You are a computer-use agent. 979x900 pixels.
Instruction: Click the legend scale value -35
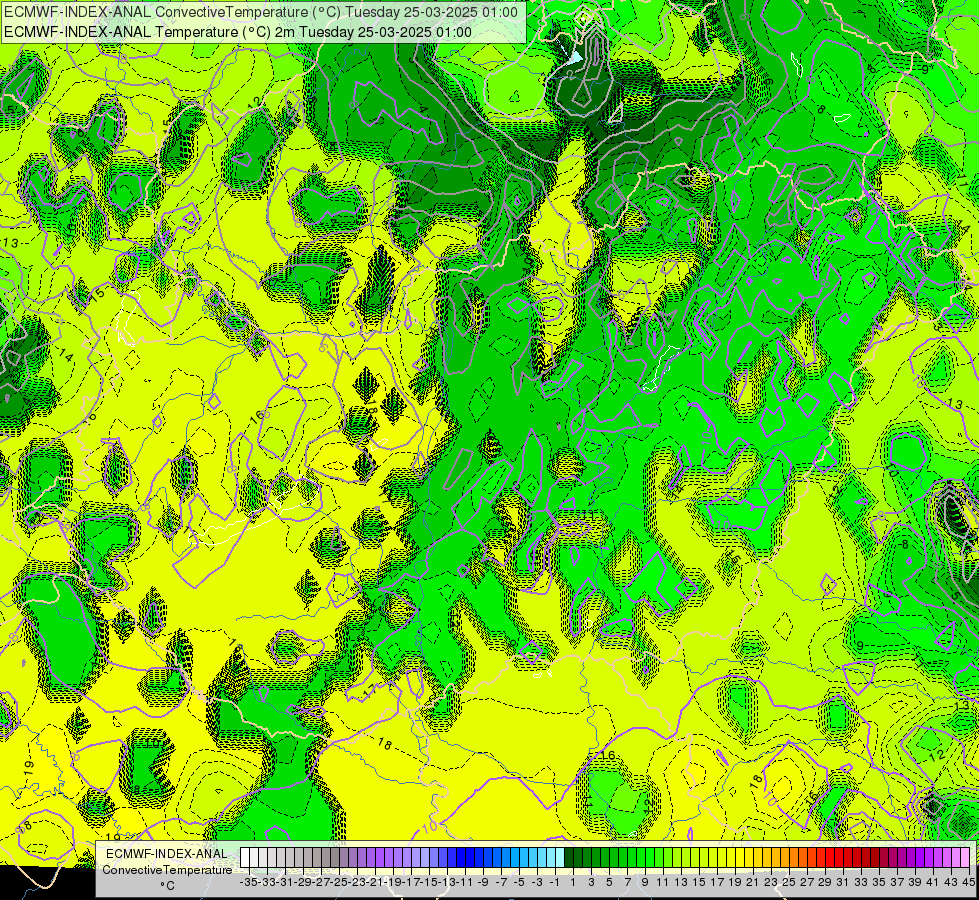(x=249, y=882)
